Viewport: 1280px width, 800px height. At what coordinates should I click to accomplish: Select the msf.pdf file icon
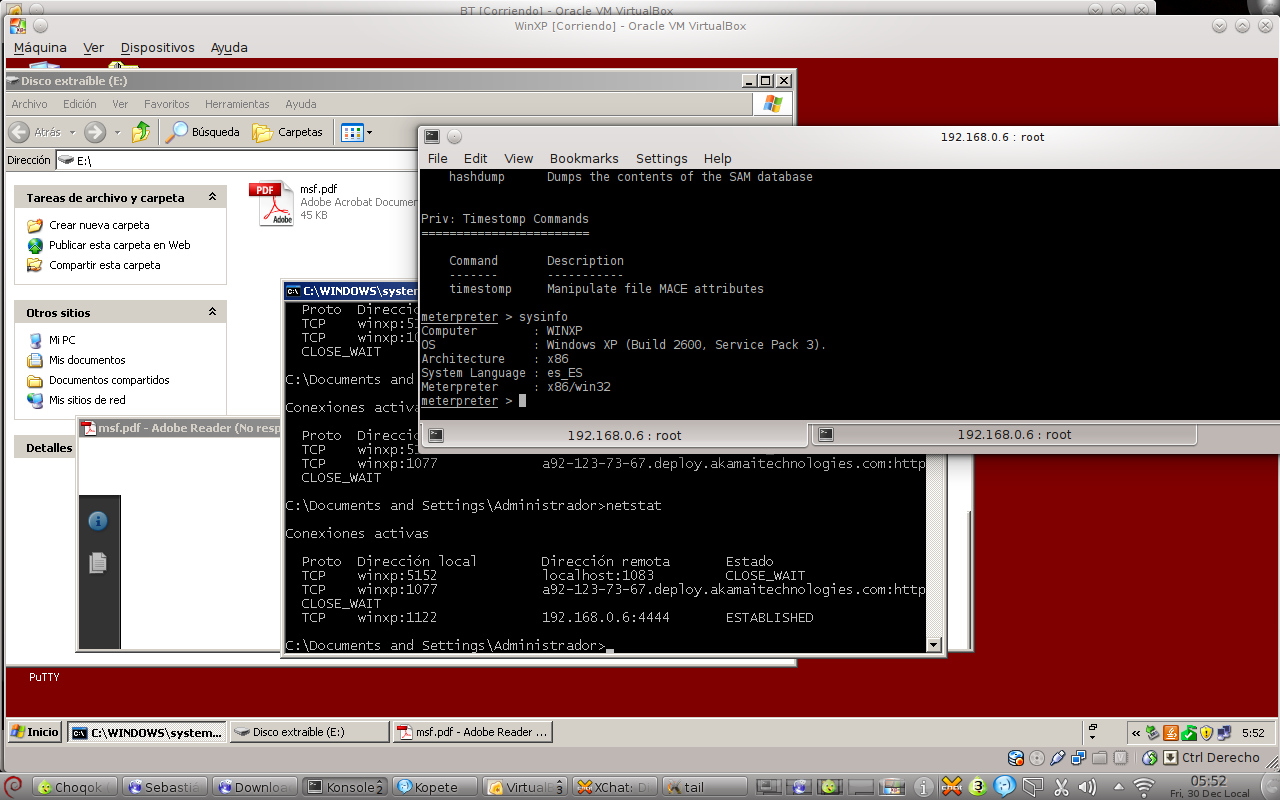(x=271, y=203)
